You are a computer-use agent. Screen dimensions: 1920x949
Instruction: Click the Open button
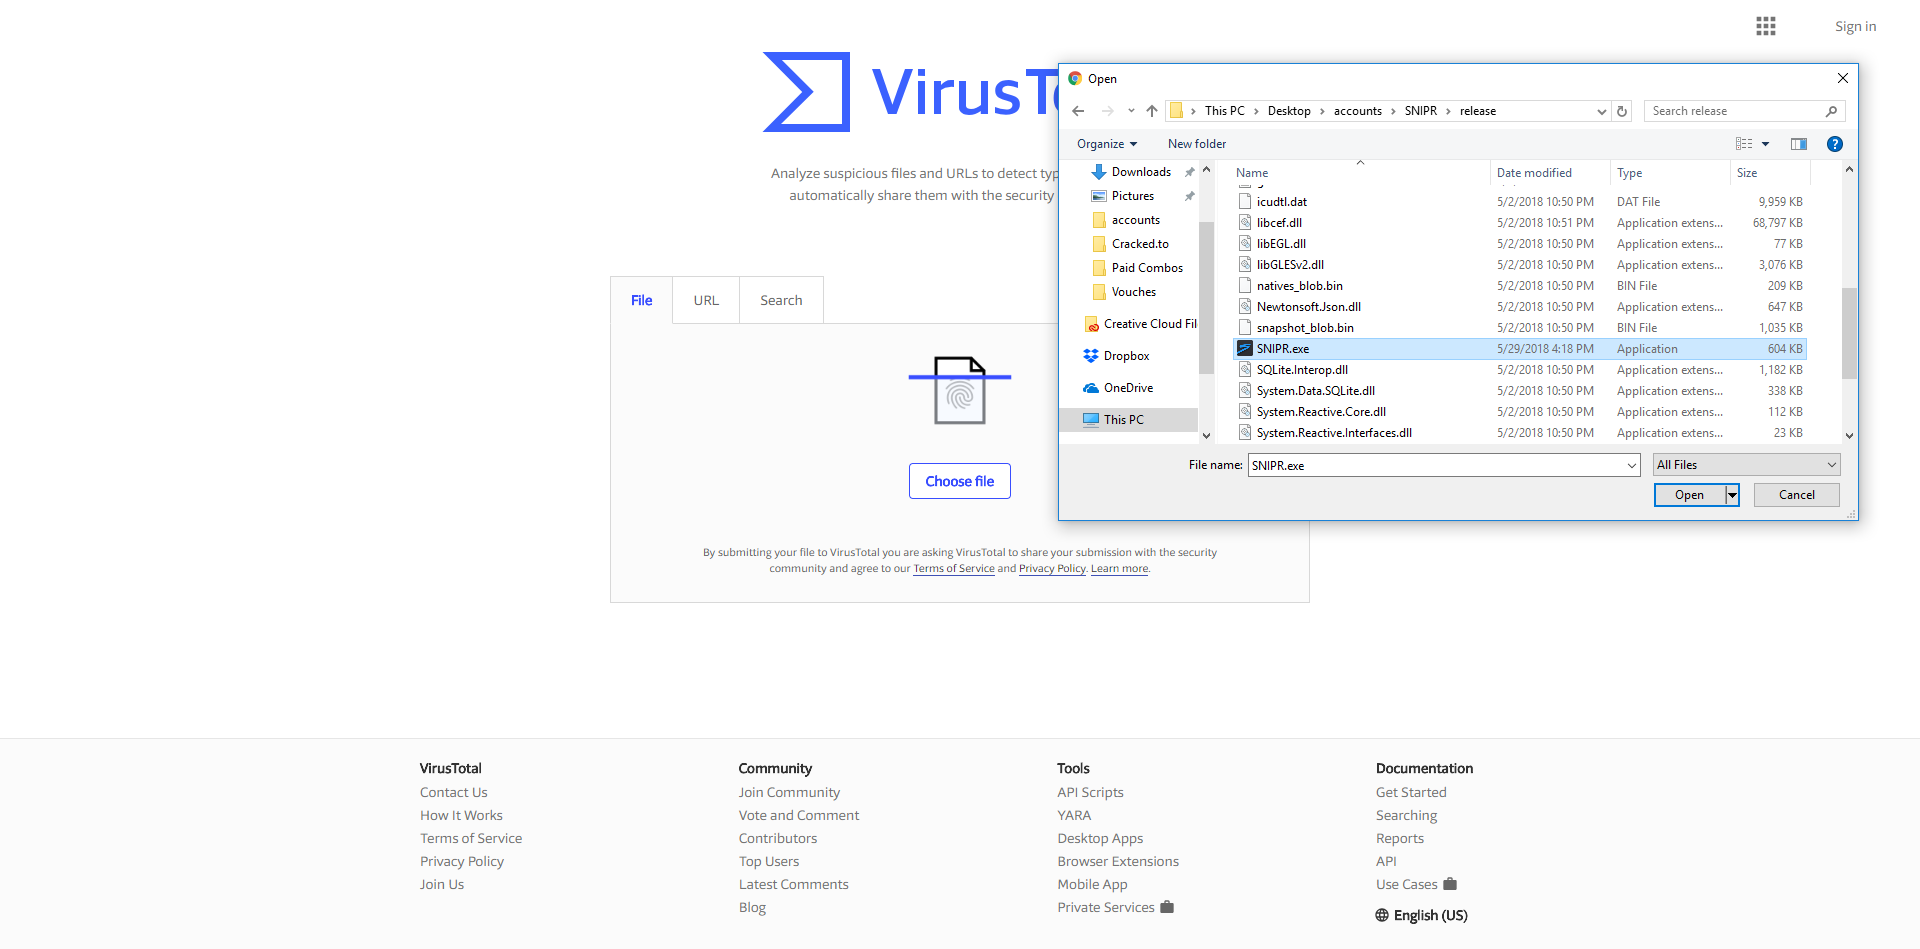(1690, 495)
